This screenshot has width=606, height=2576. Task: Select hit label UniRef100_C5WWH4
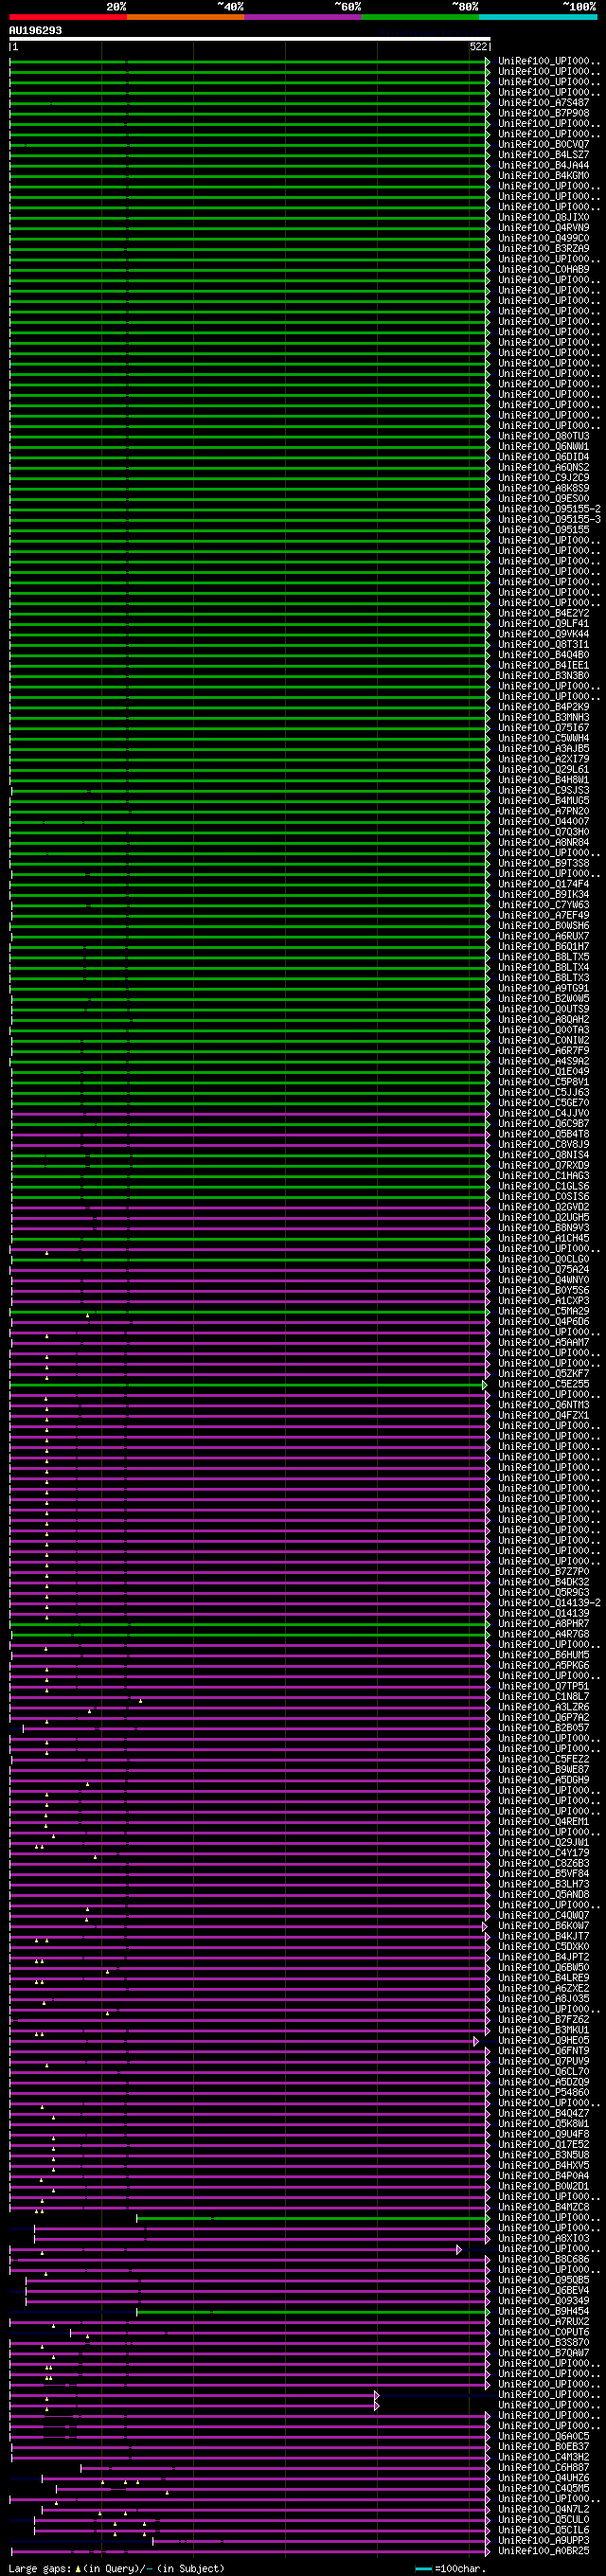[x=544, y=738]
